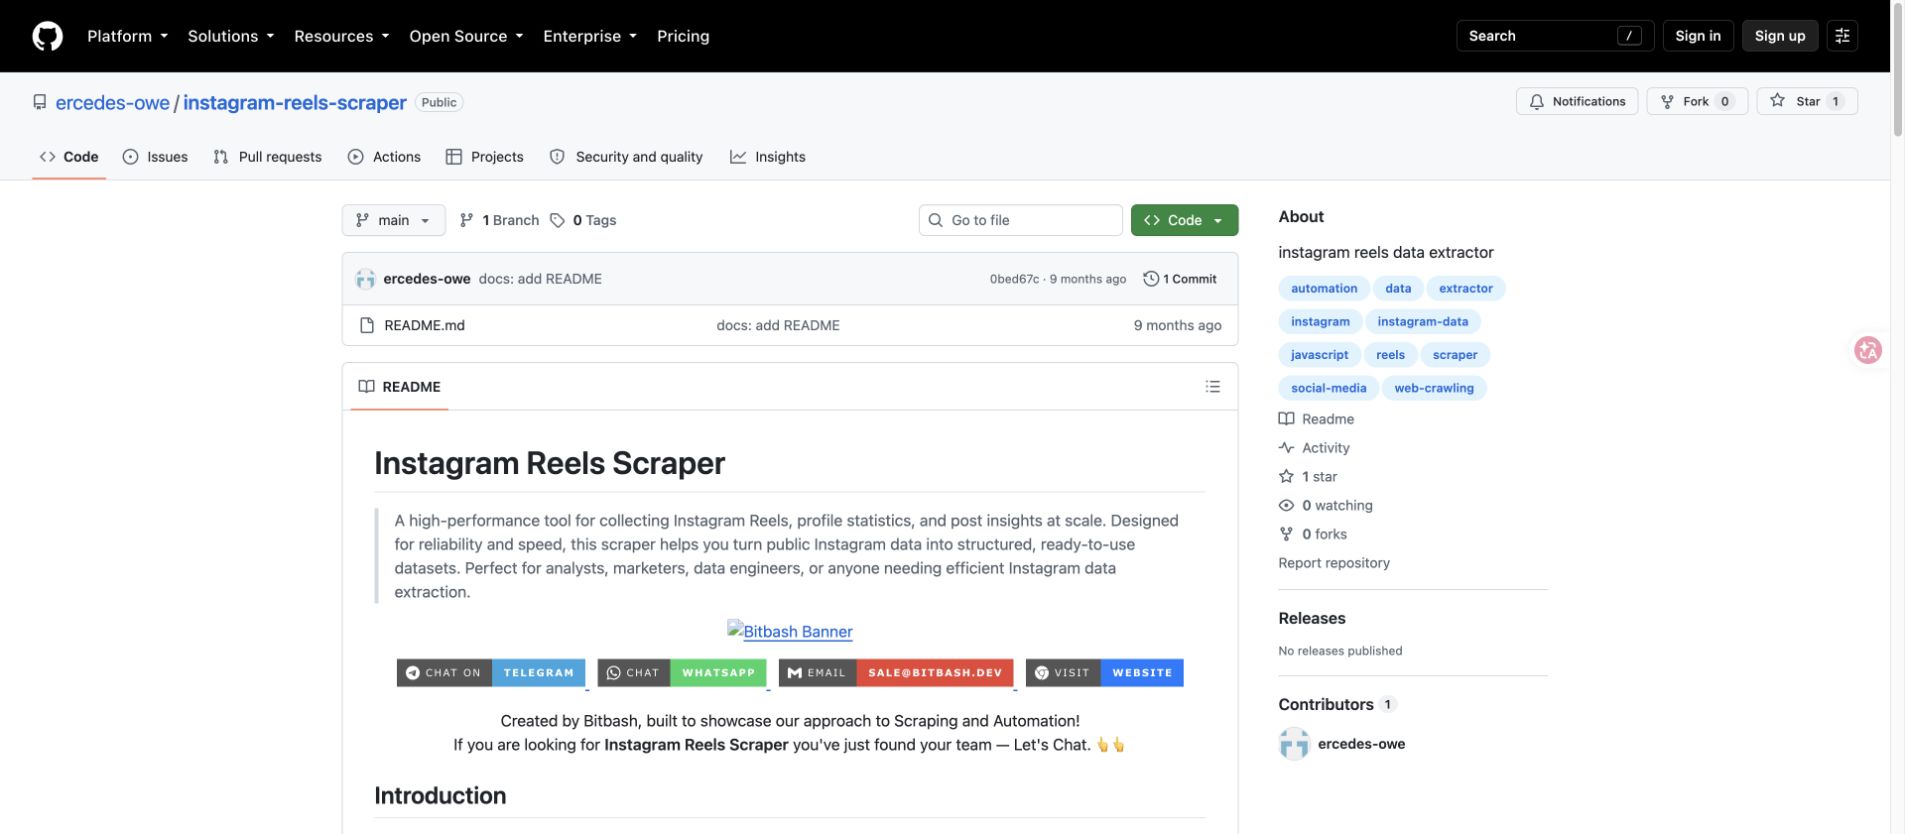Click the Readme book icon in About
Image resolution: width=1905 pixels, height=834 pixels.
point(1286,418)
